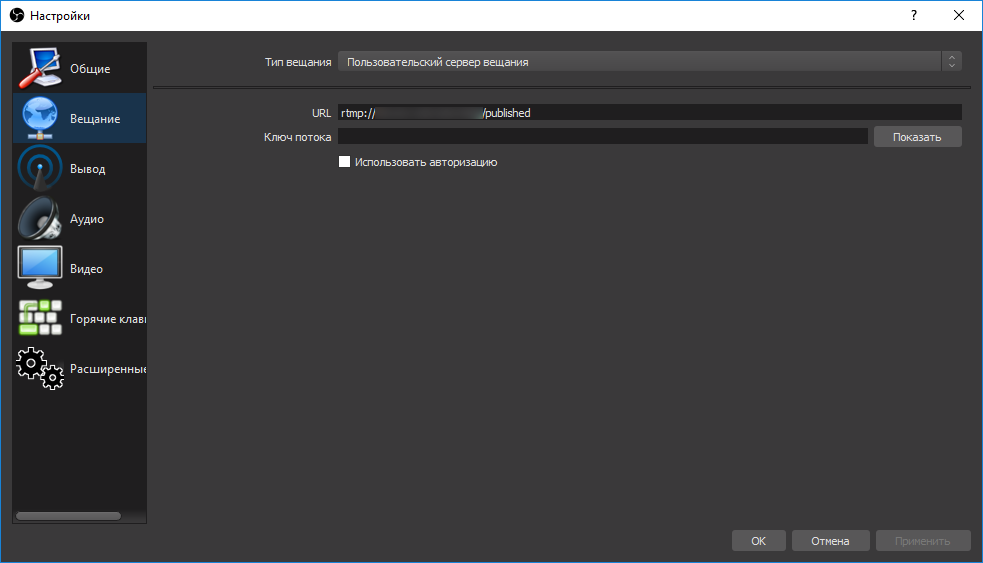Viewport: 983px width, 563px height.
Task: Open the Video monitor icon
Action: tap(40, 269)
